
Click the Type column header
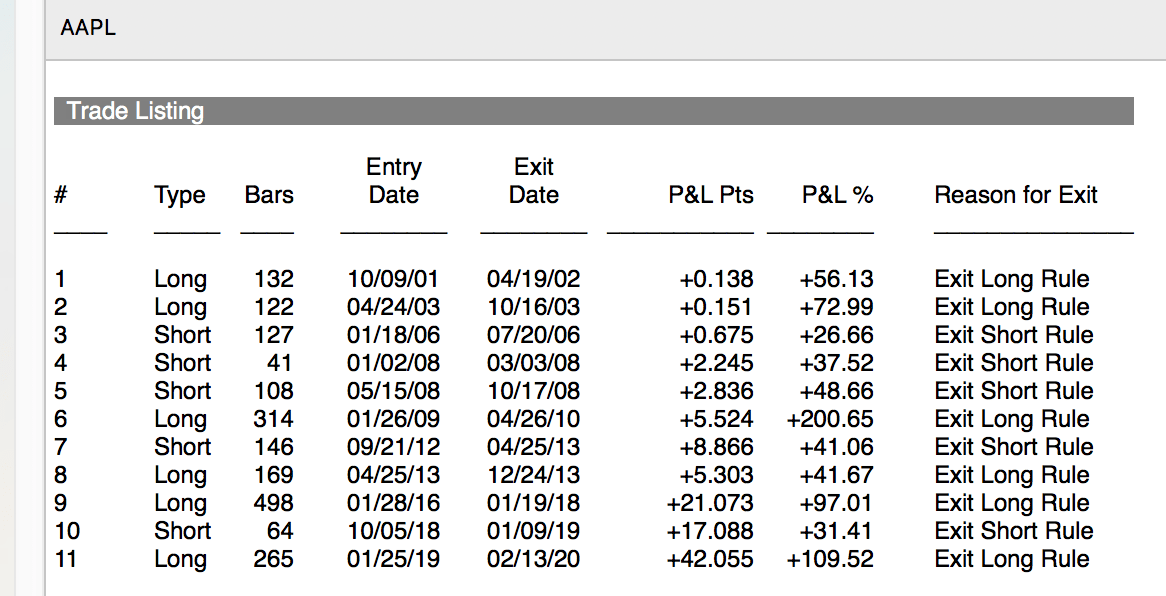[180, 195]
